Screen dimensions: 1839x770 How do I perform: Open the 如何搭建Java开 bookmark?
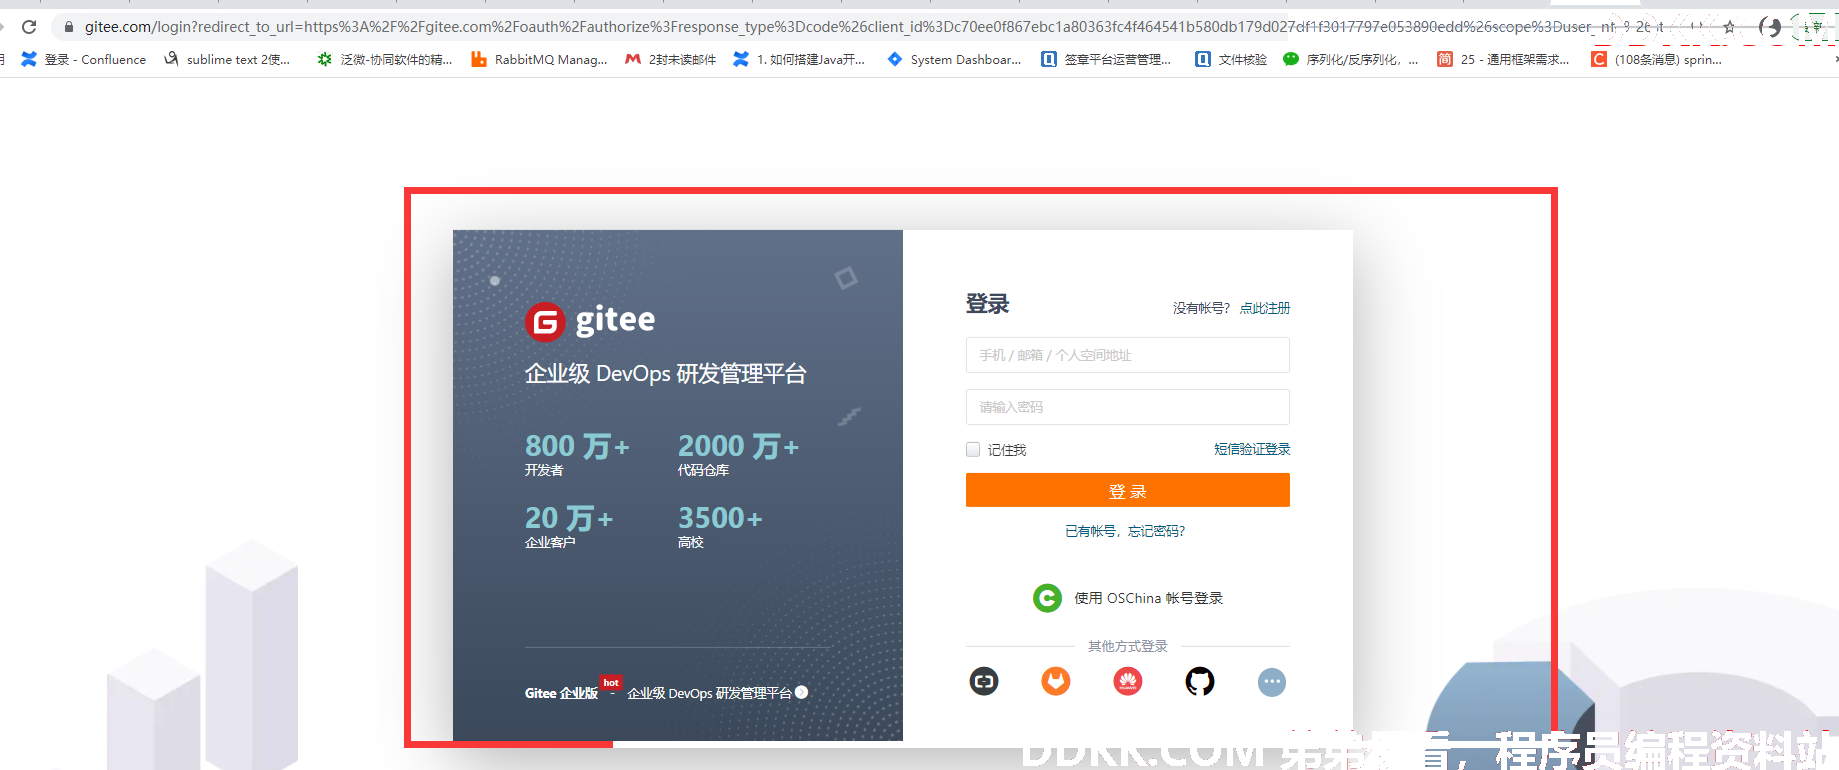pyautogui.click(x=799, y=59)
